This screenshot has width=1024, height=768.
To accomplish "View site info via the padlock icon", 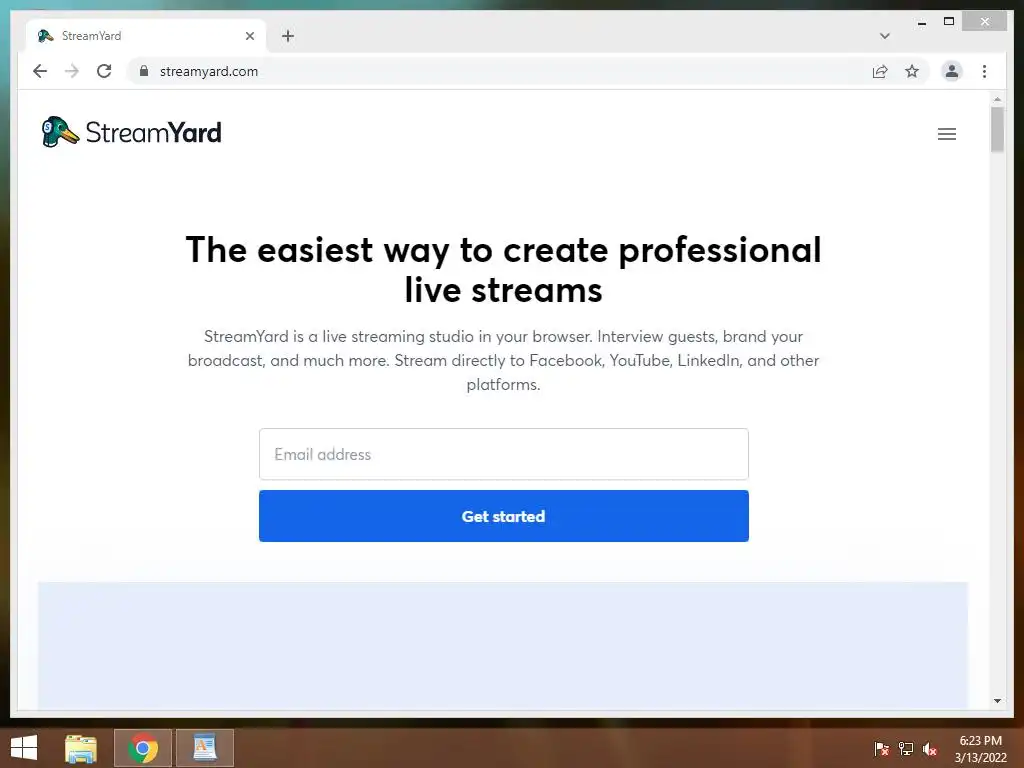I will point(144,71).
